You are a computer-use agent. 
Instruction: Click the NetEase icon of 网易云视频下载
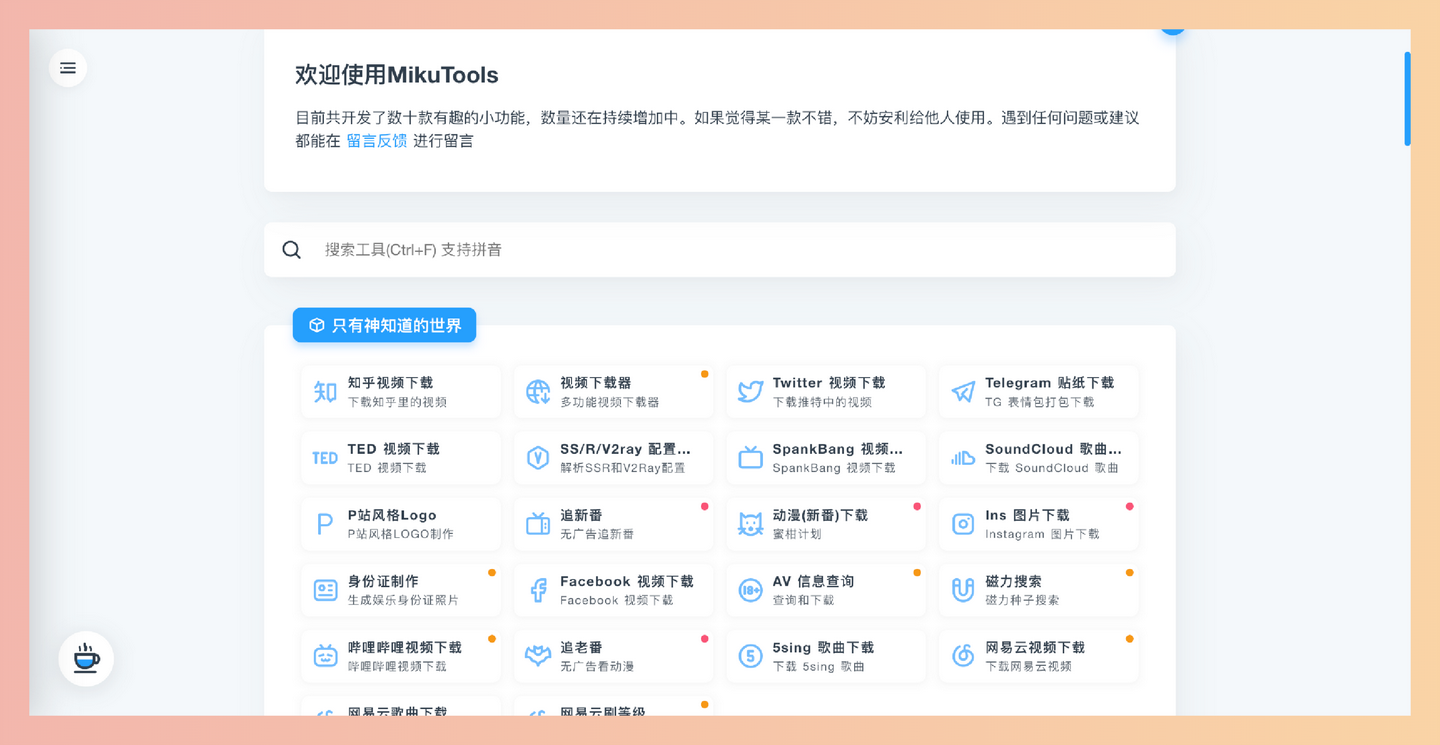[x=963, y=656]
